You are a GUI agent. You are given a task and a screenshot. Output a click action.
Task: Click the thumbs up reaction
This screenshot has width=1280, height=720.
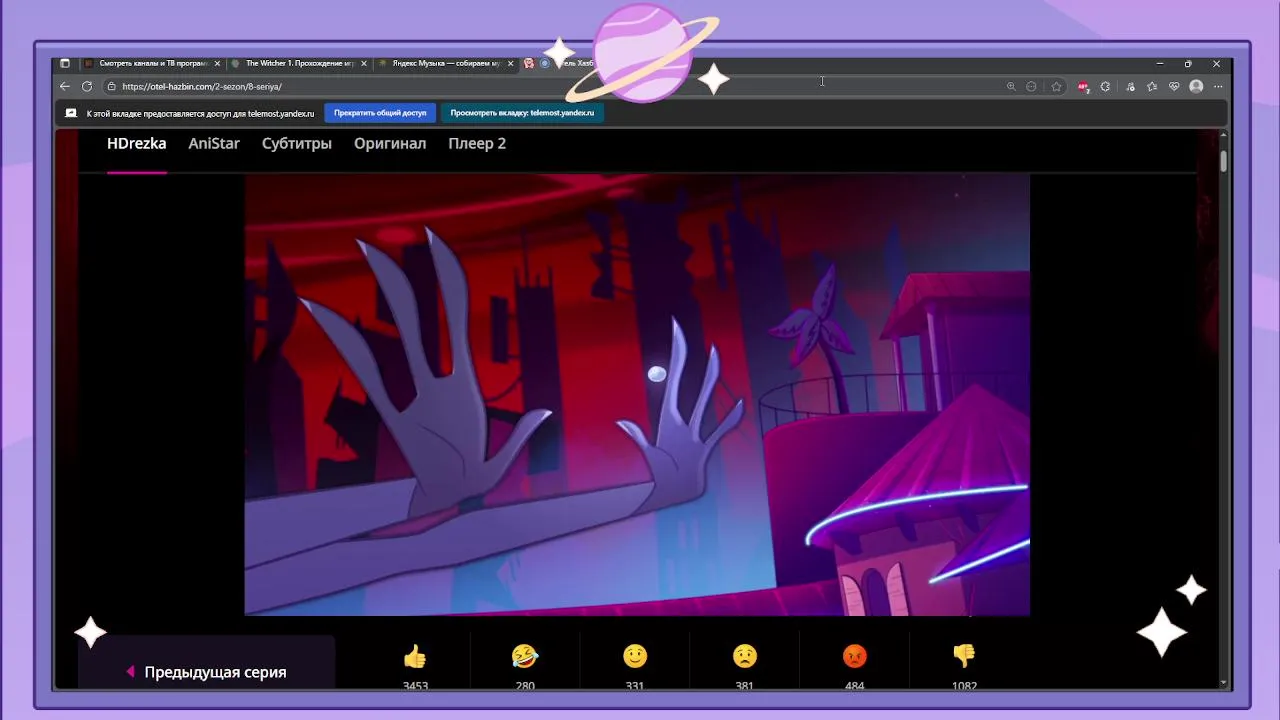click(415, 656)
